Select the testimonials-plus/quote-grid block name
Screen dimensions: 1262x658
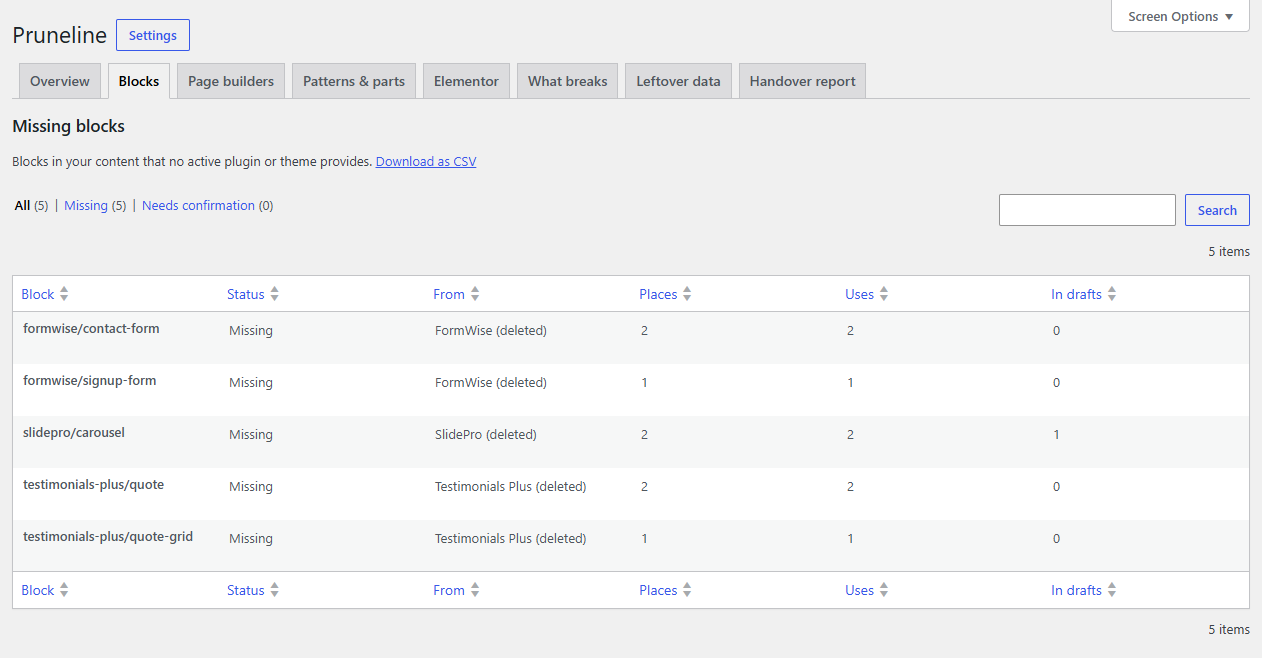click(108, 536)
